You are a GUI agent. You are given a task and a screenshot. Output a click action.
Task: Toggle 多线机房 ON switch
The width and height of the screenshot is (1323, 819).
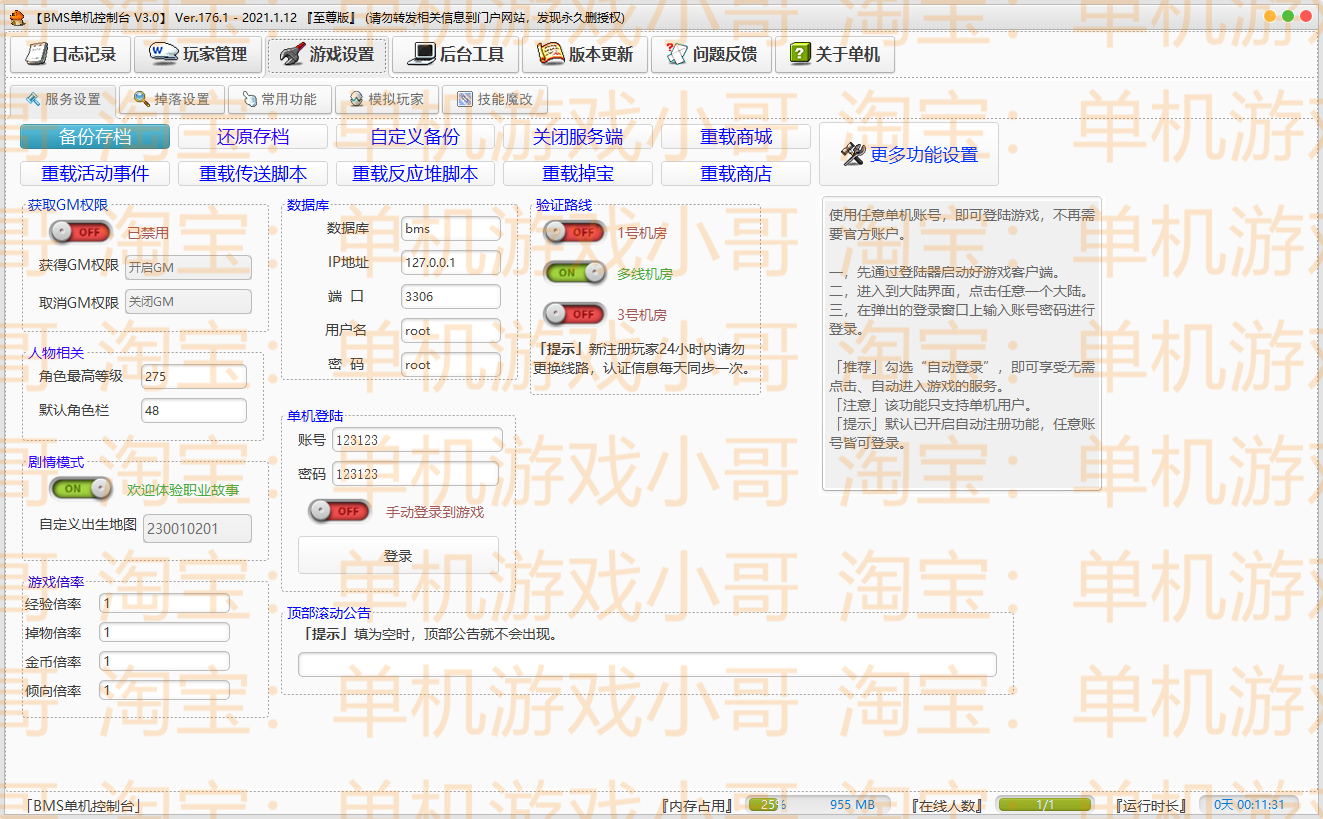tap(574, 272)
